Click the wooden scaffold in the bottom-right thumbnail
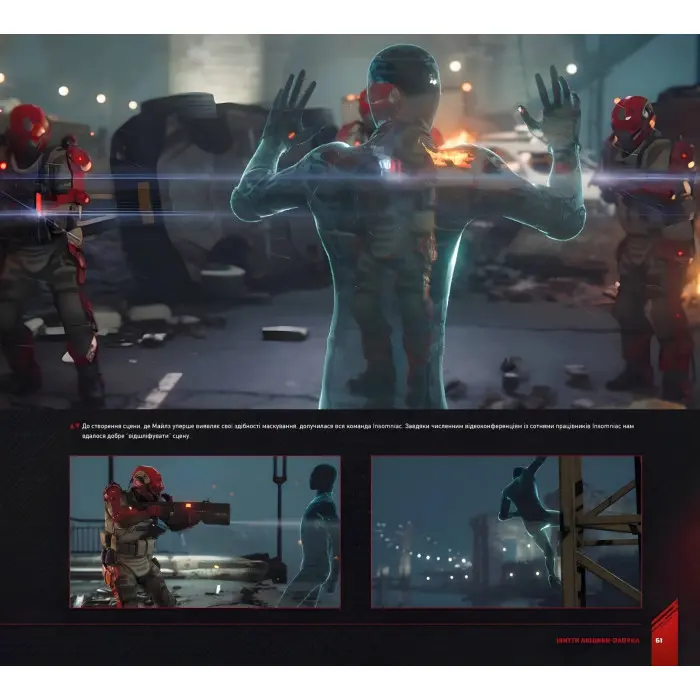The image size is (700, 700). 600,530
